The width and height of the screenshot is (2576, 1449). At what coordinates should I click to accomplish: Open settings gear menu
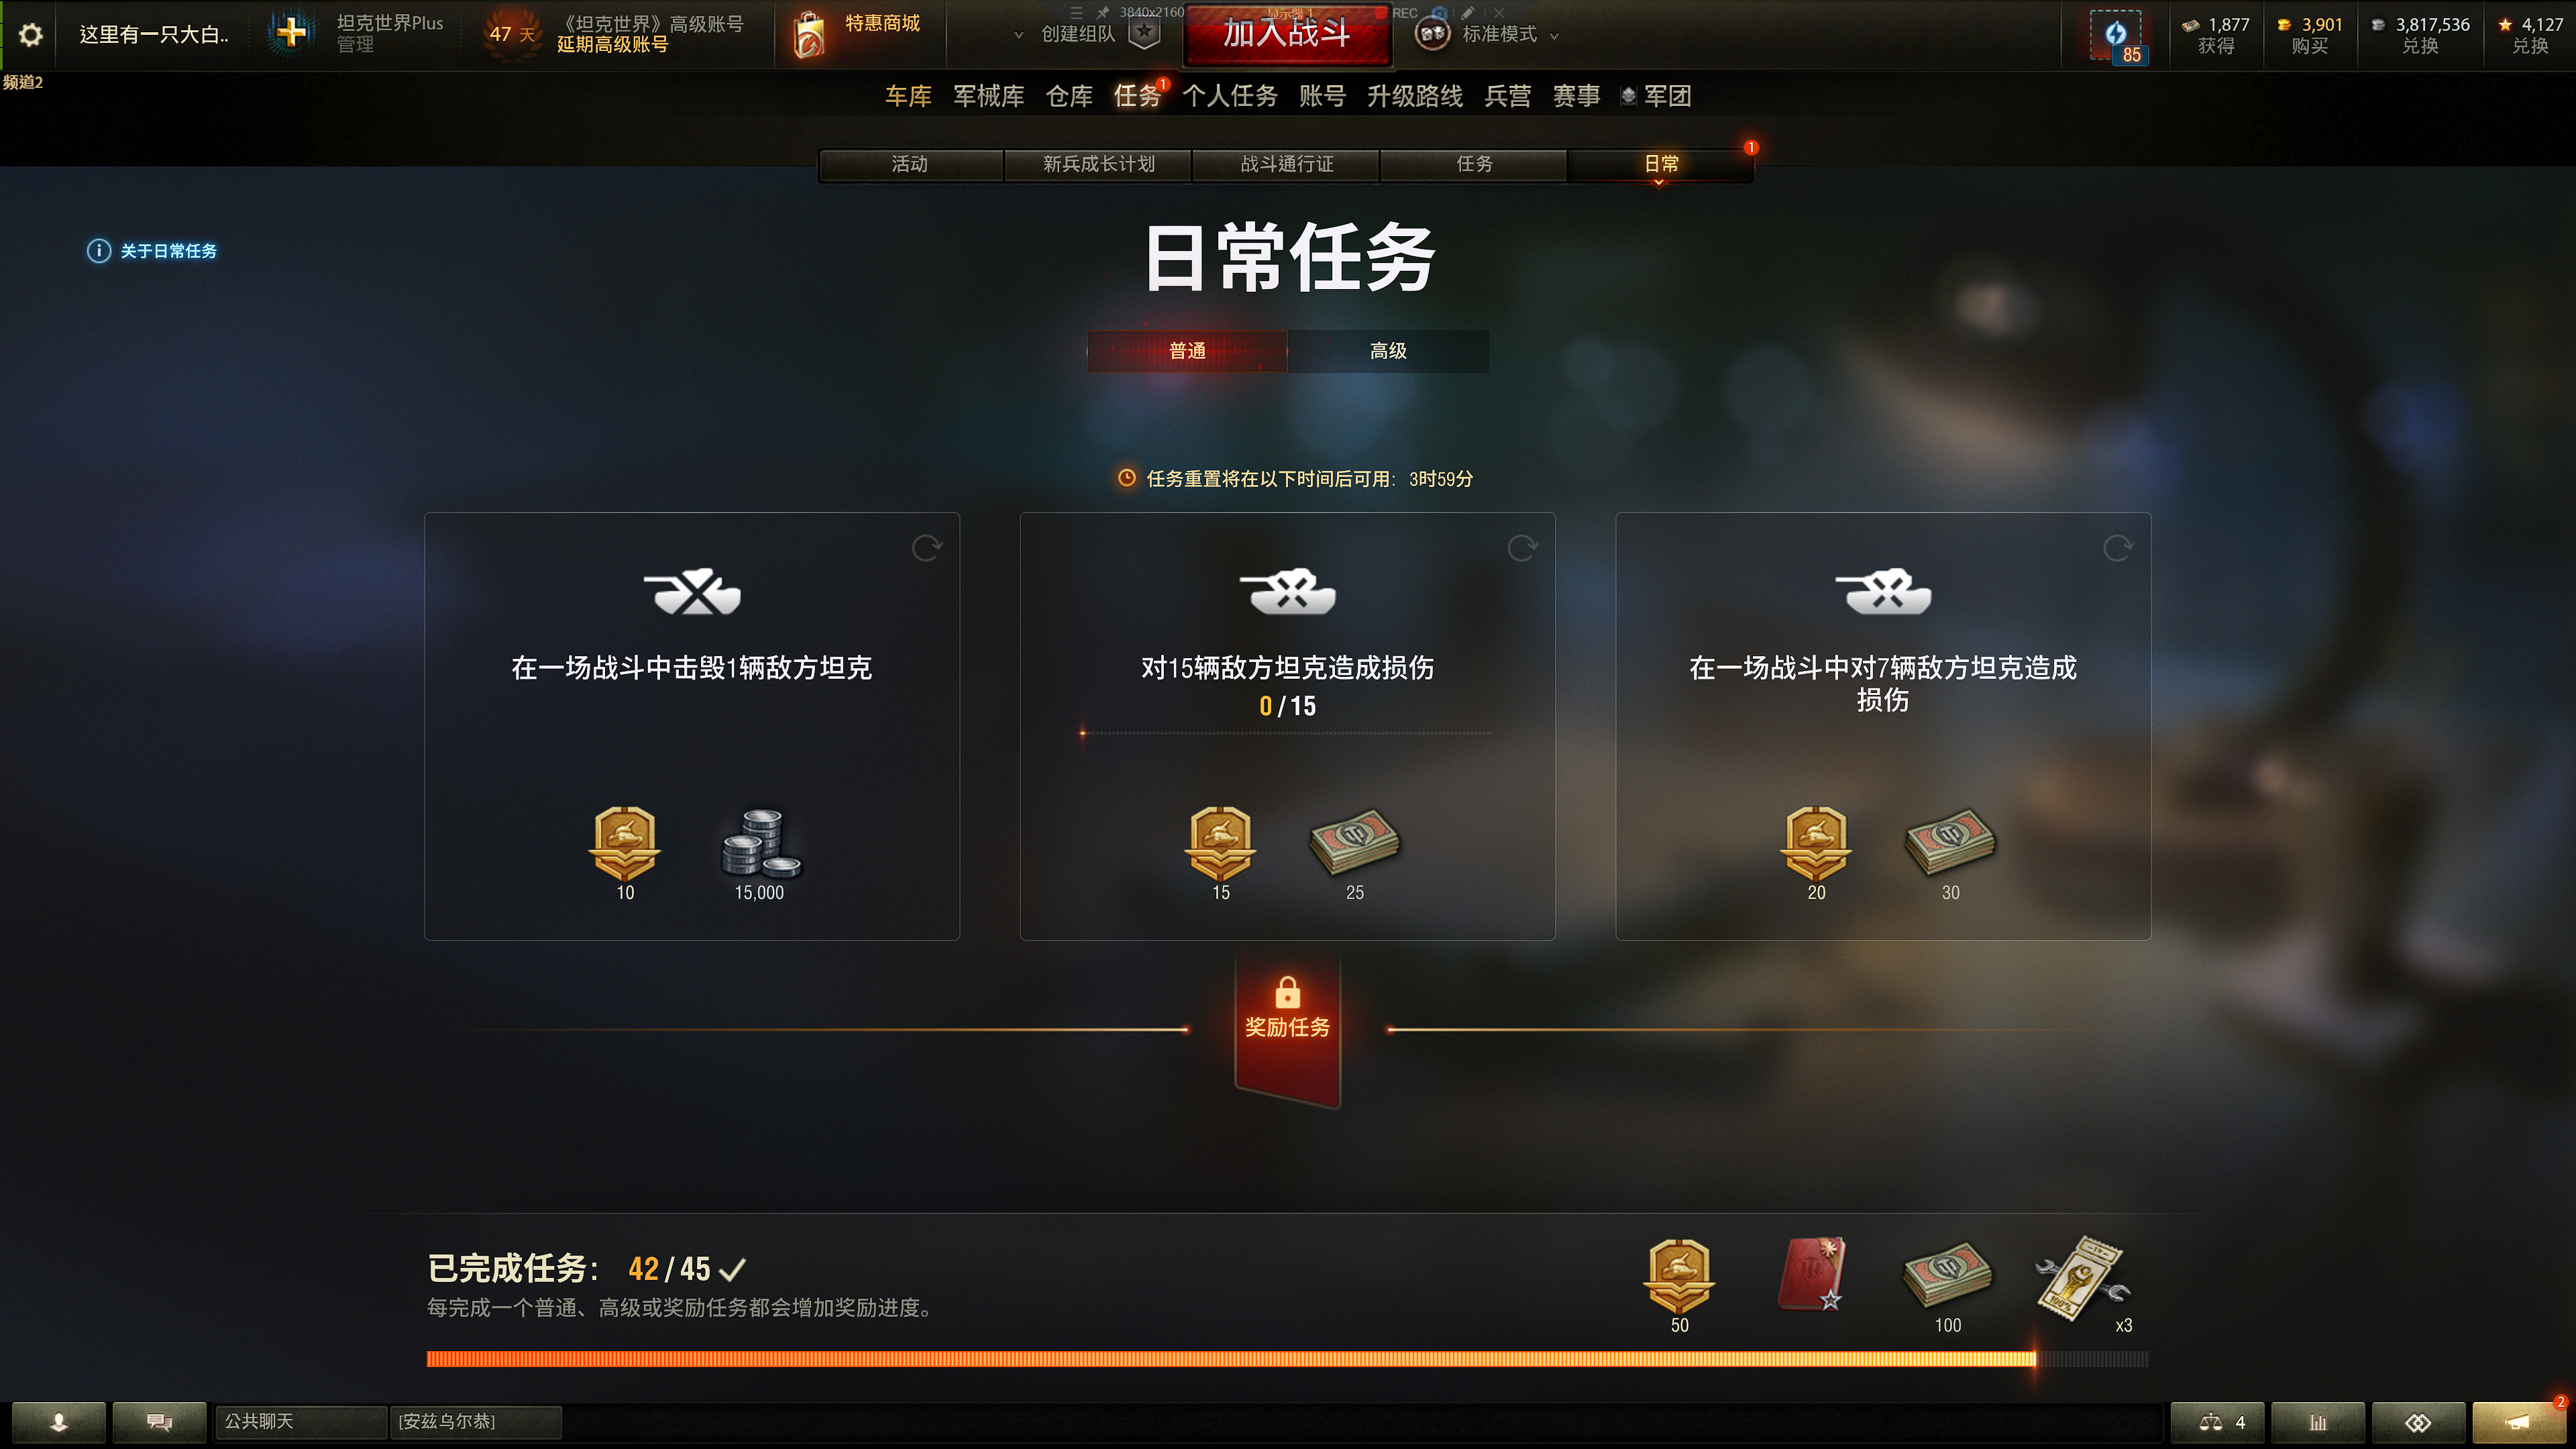point(31,35)
